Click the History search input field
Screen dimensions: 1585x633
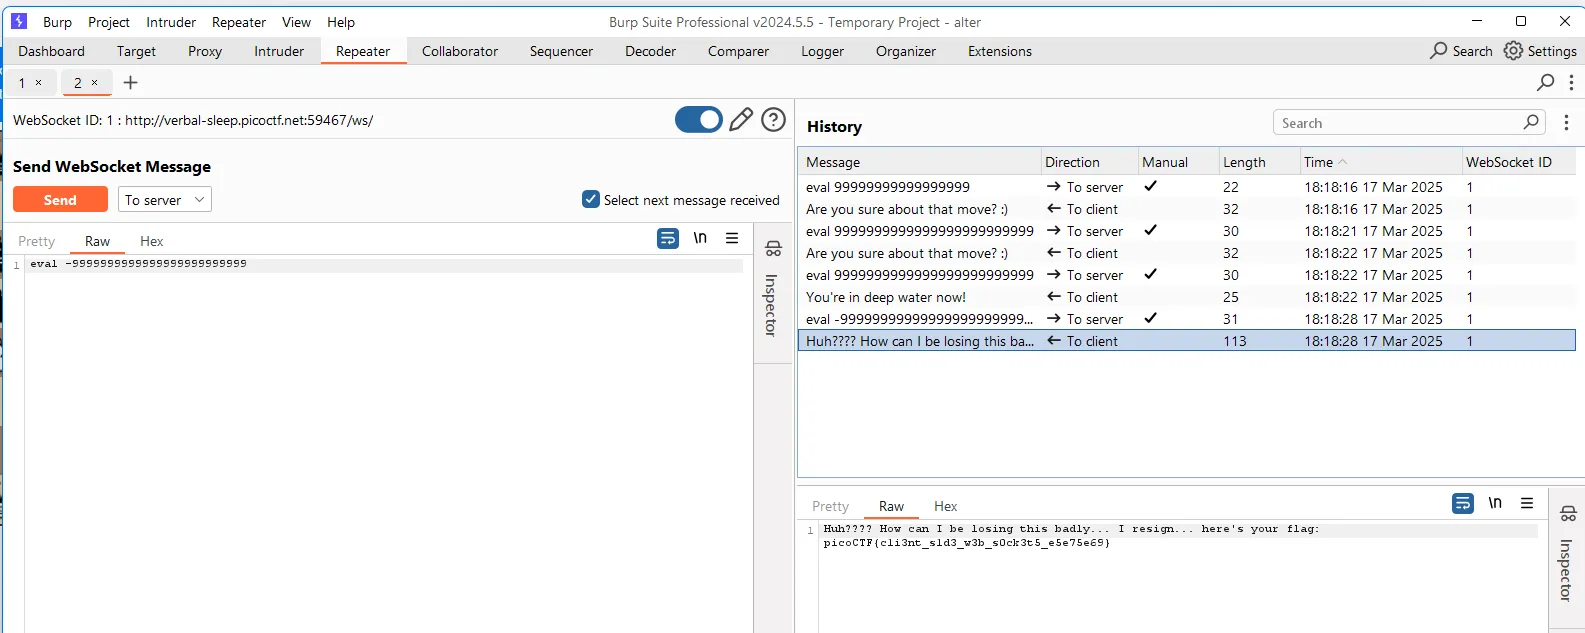[x=1400, y=123]
